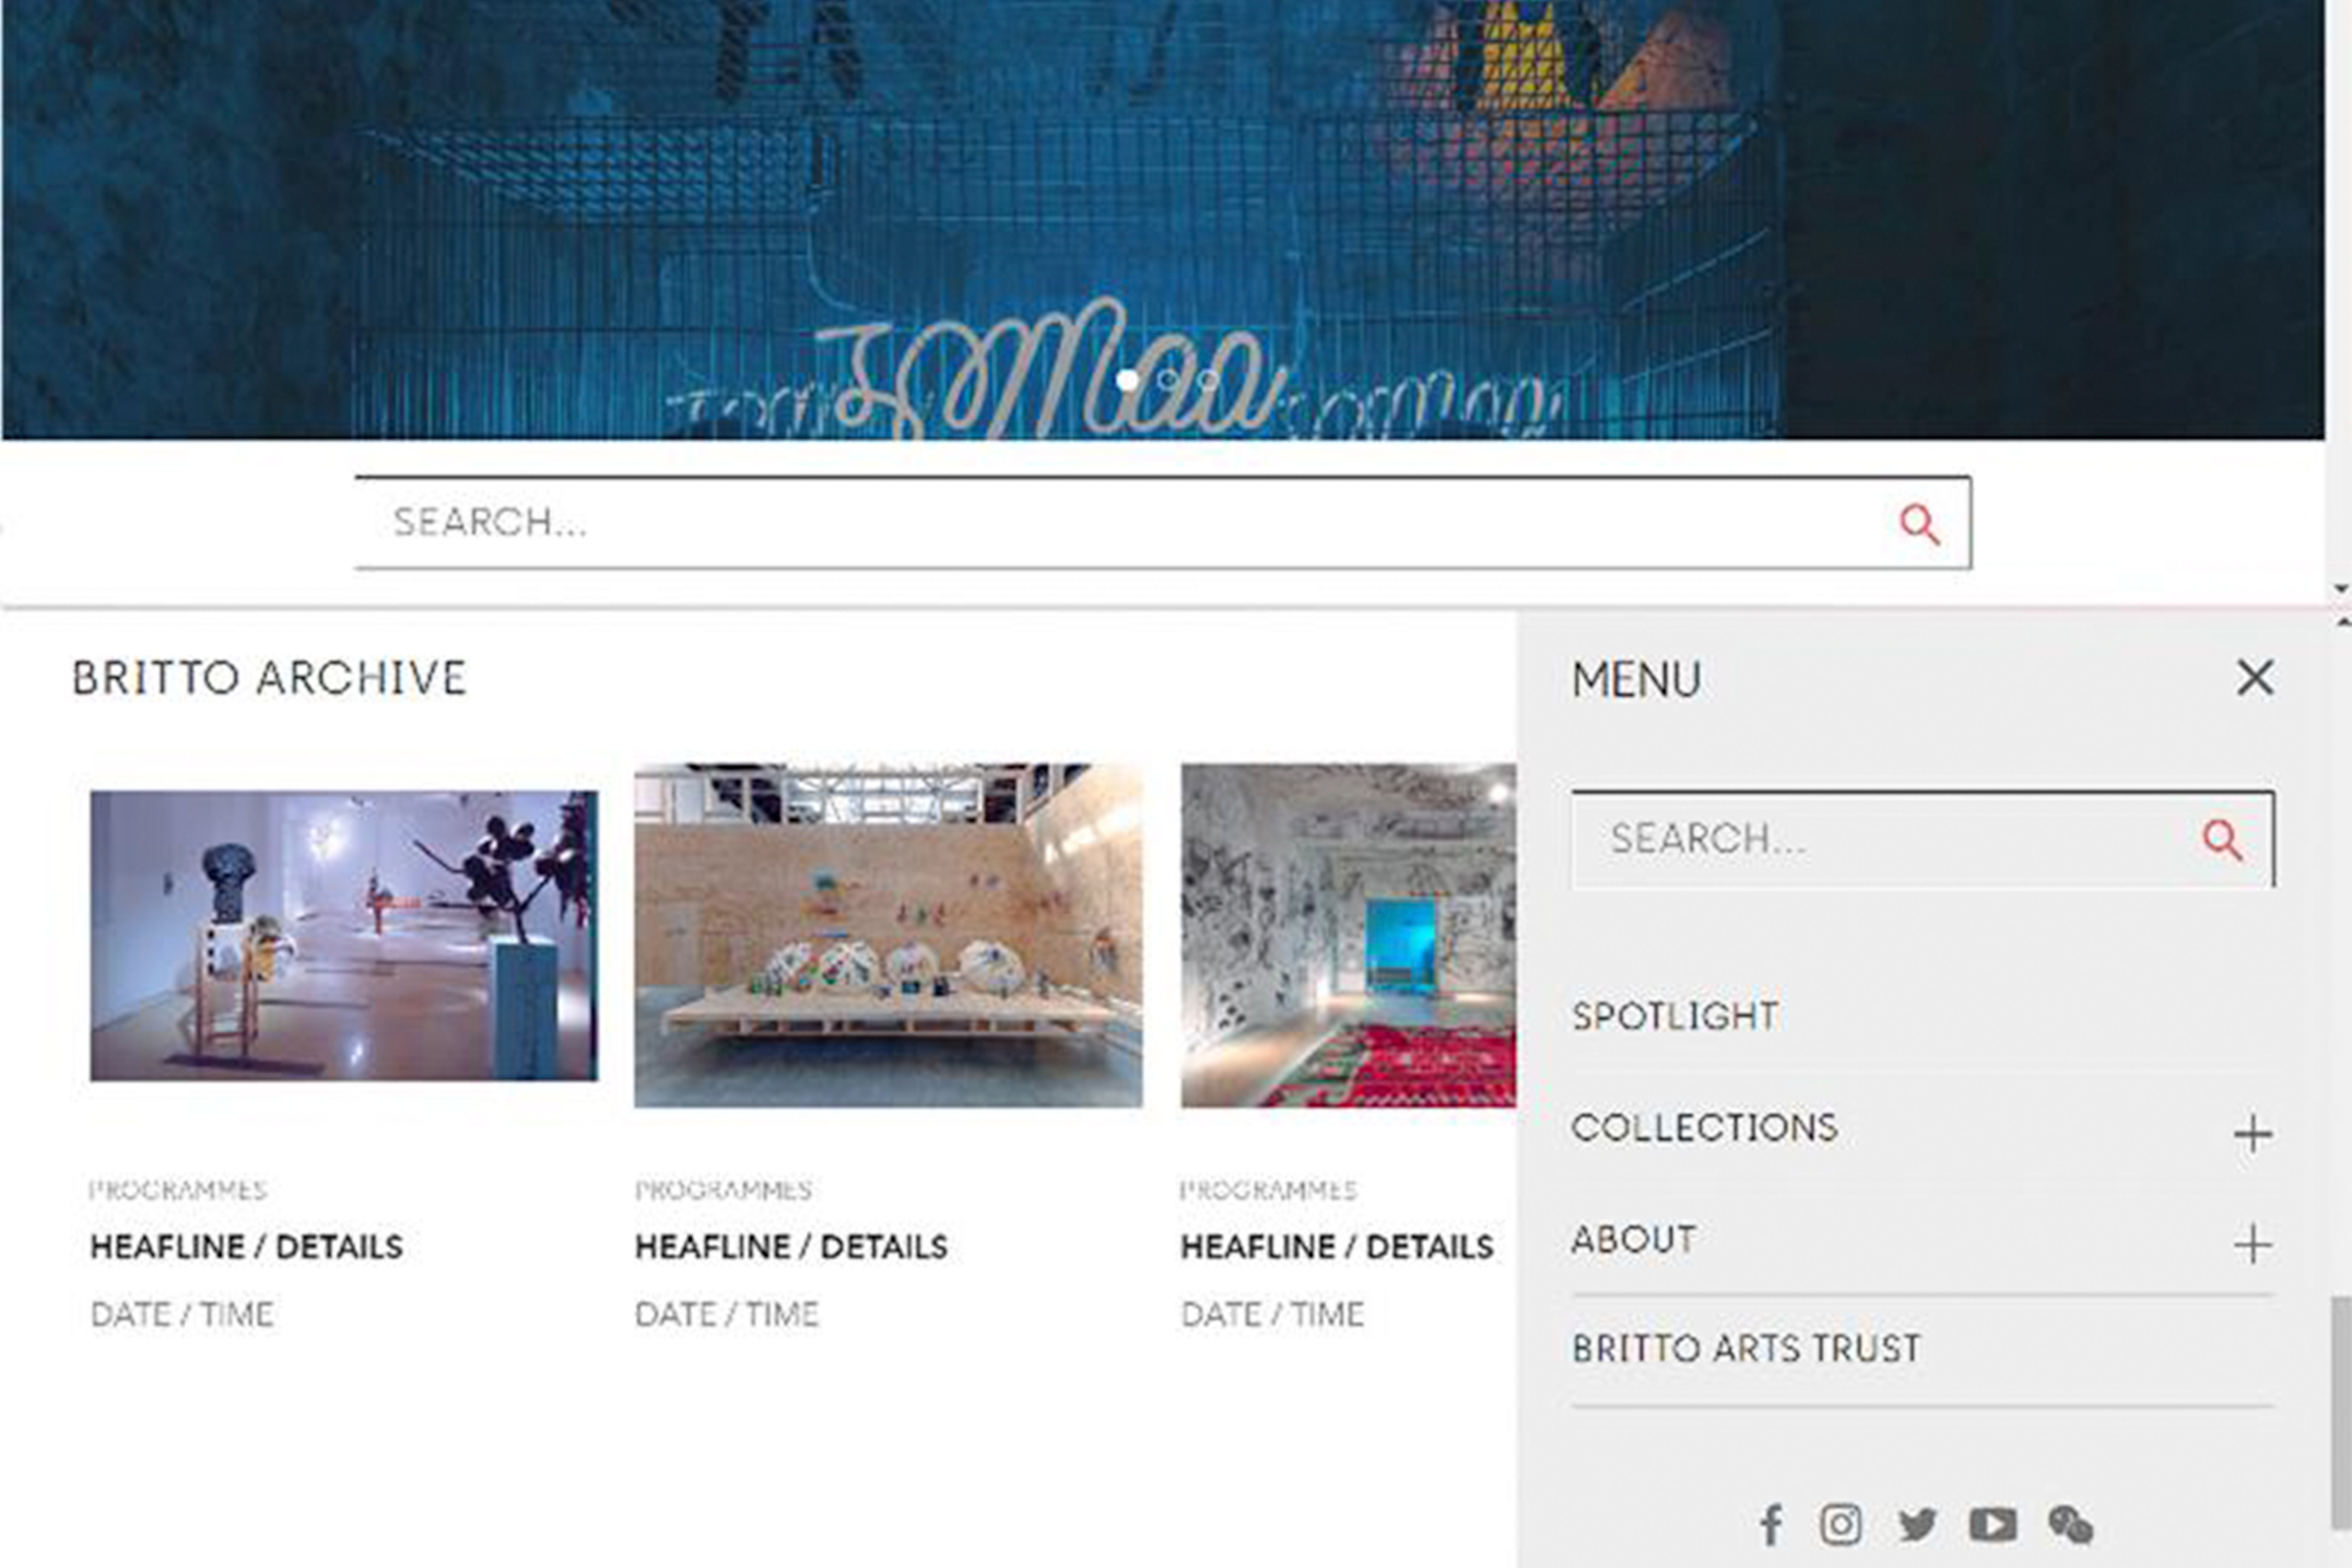
Task: Select the third carousel dot on the banner
Action: pos(1207,380)
